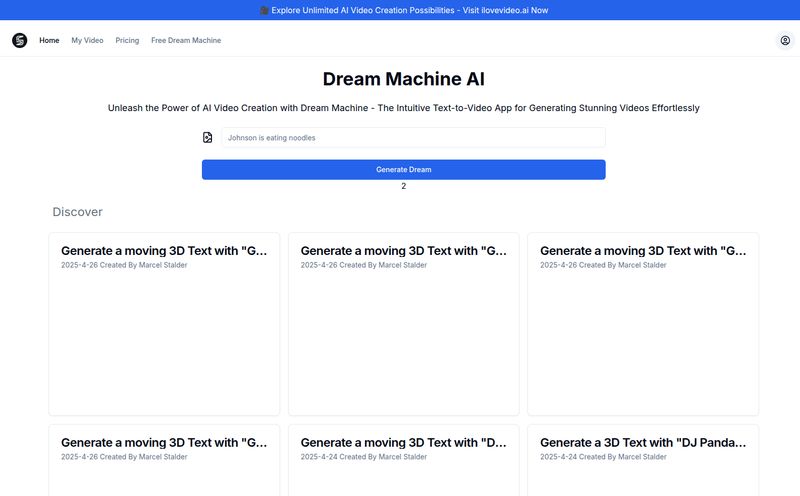Open the My Video page

click(x=87, y=40)
